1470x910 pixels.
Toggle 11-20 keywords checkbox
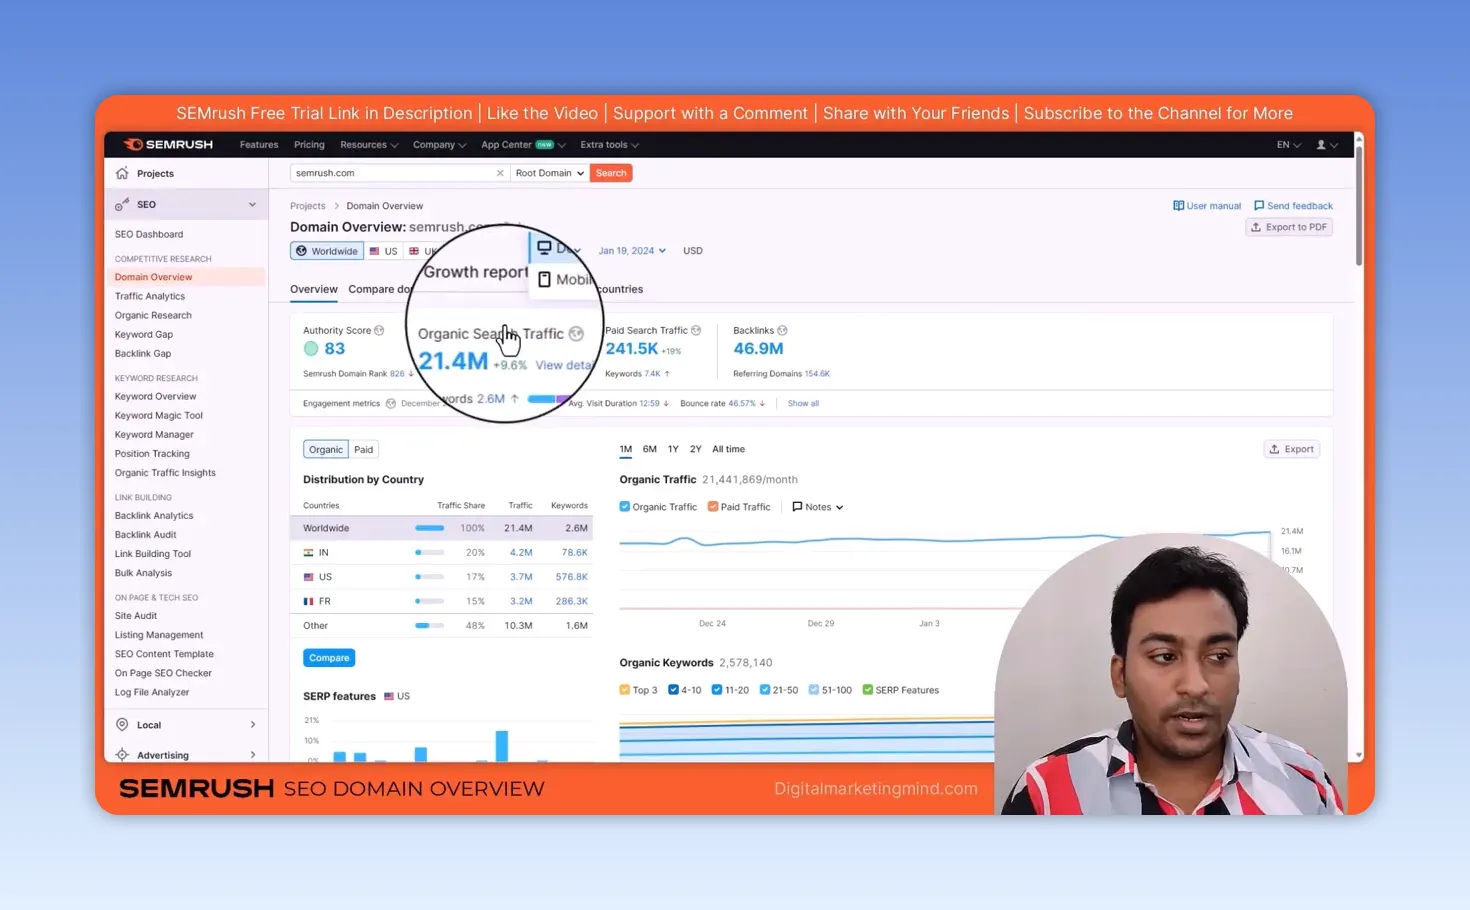[717, 690]
